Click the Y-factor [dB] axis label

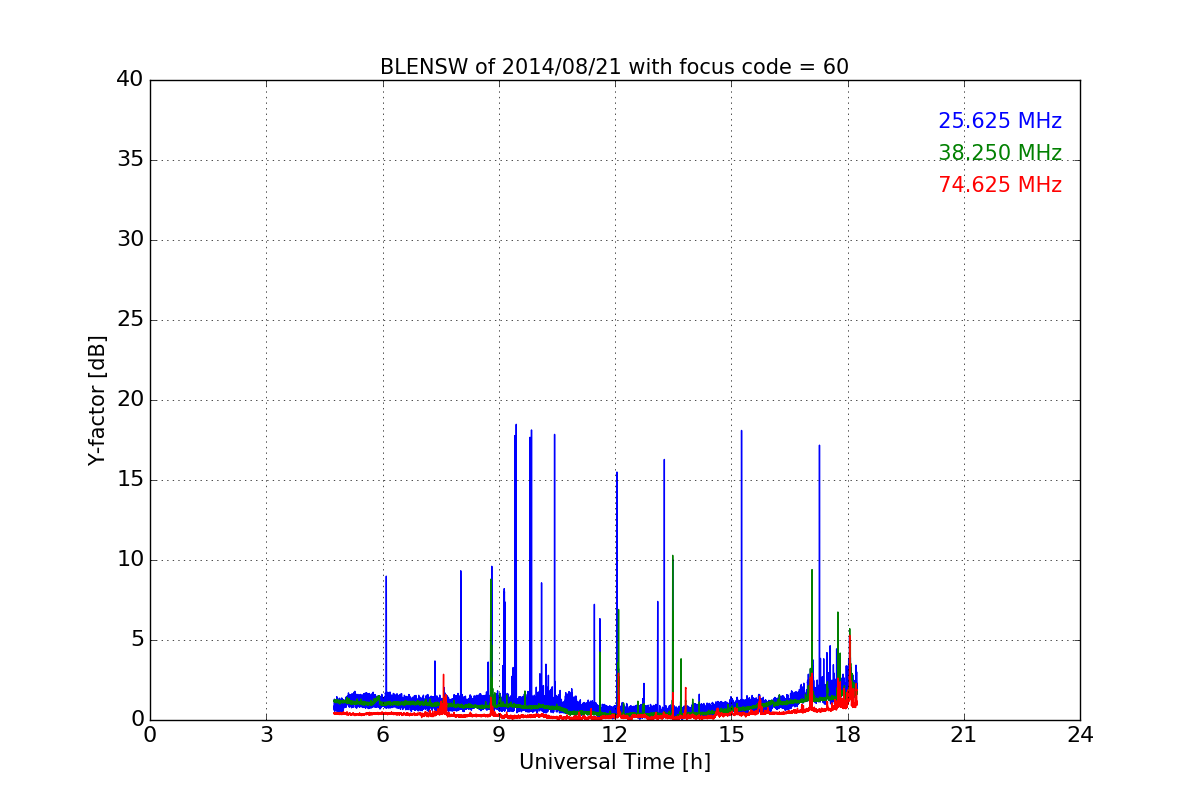pos(97,400)
